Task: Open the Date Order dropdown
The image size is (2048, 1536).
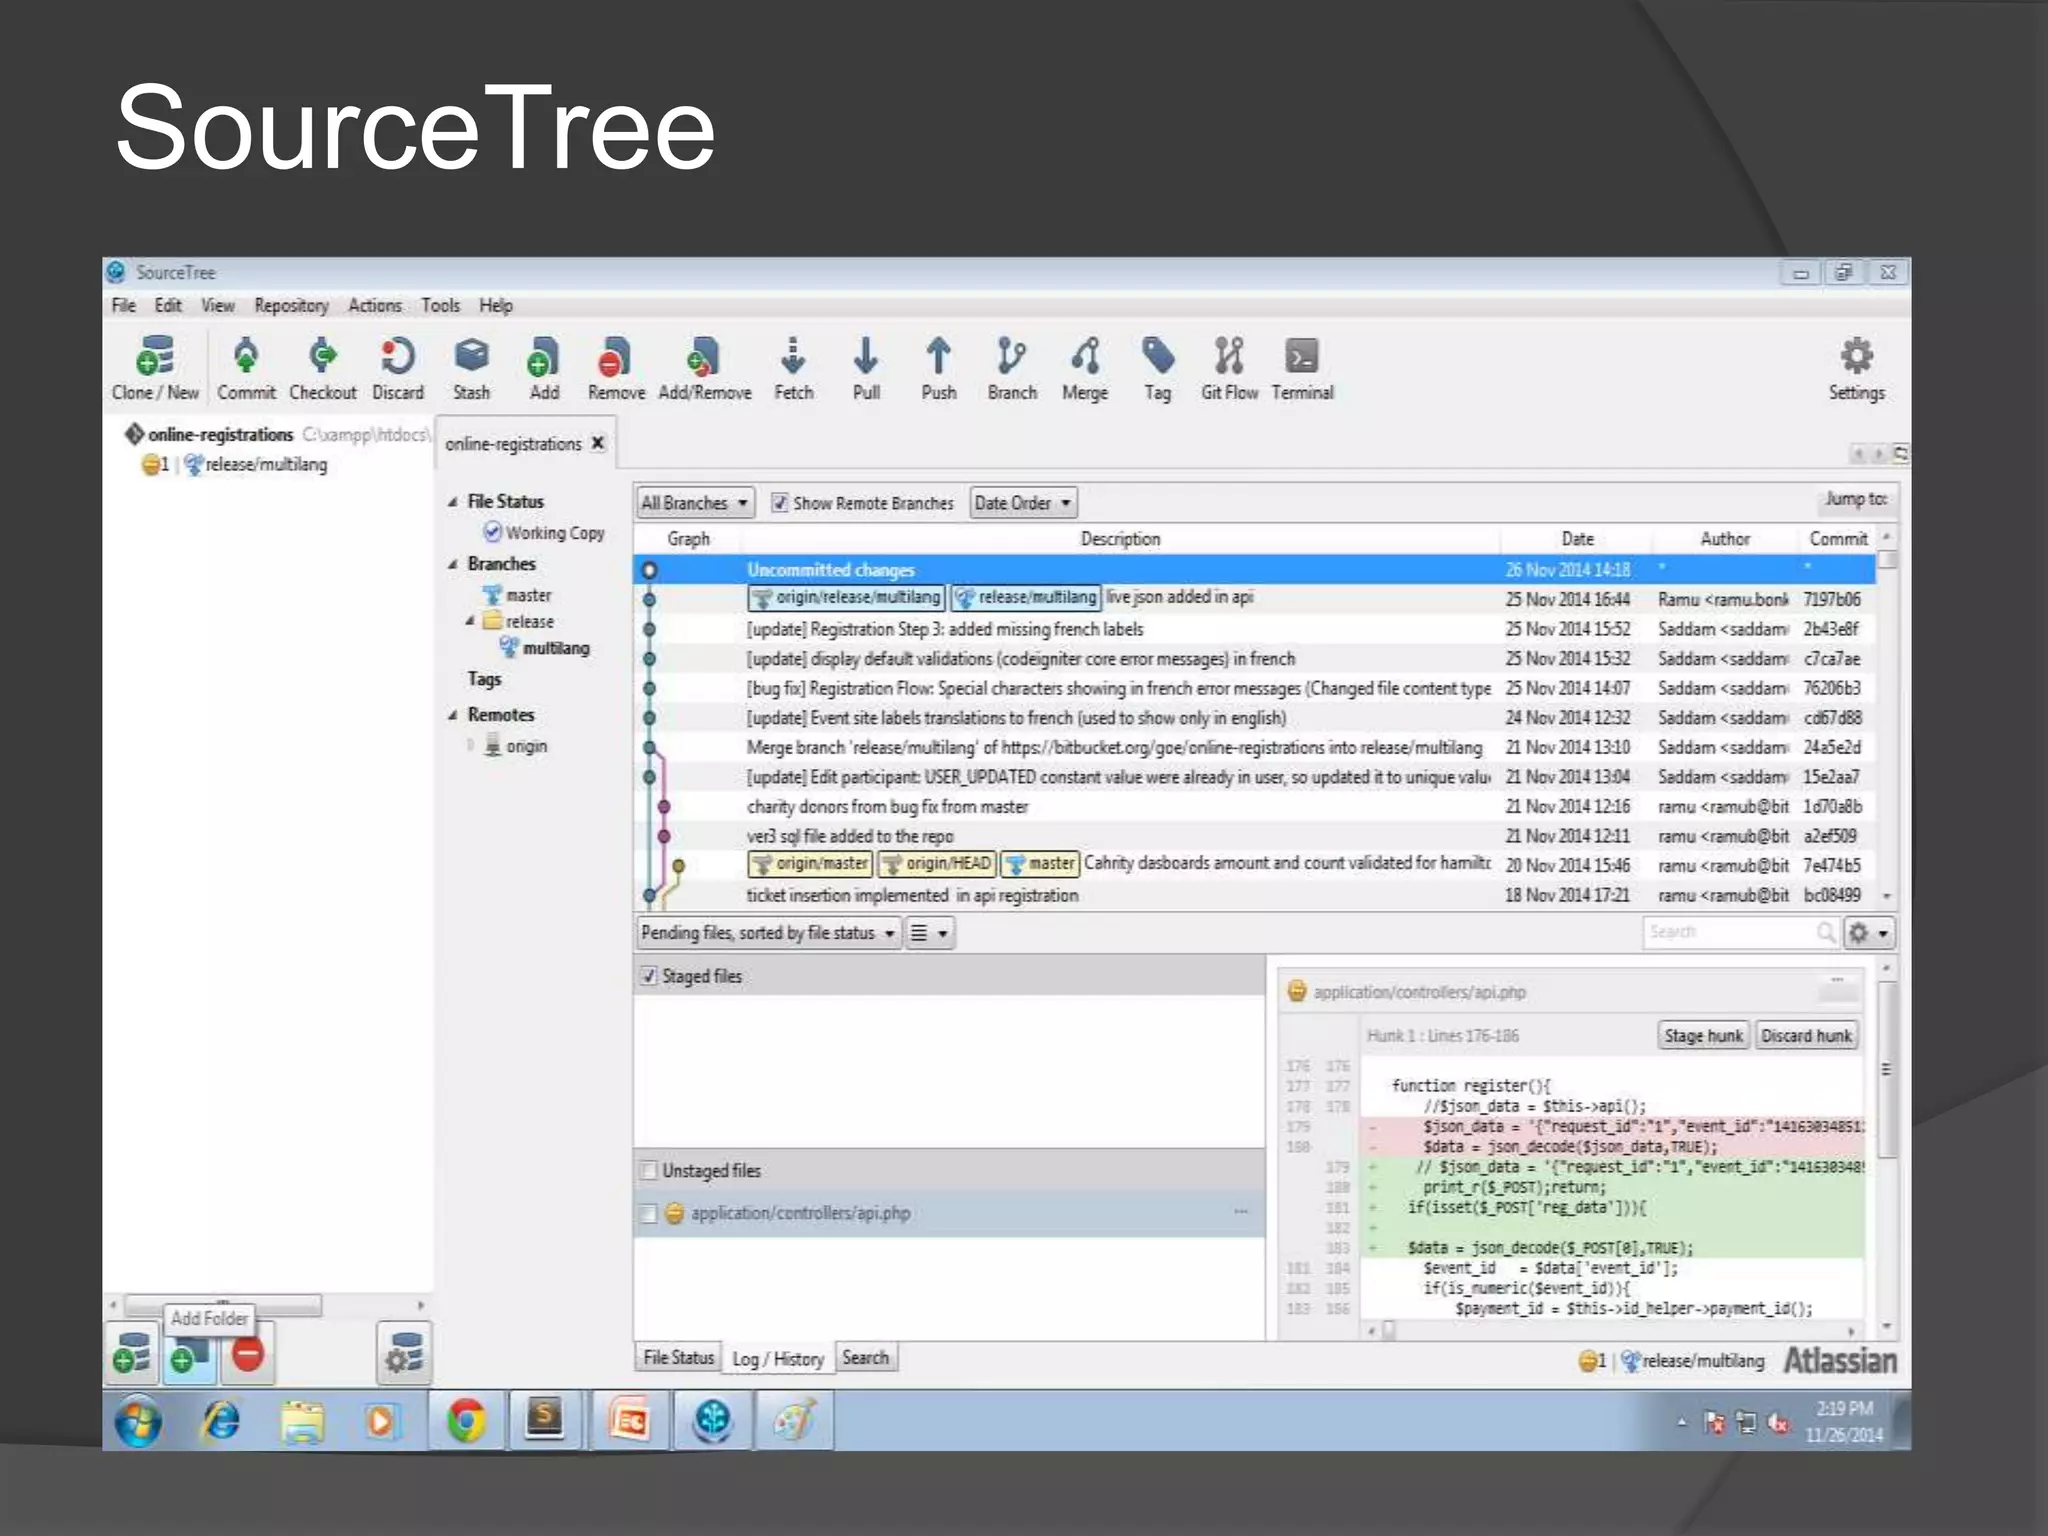Action: (1023, 503)
